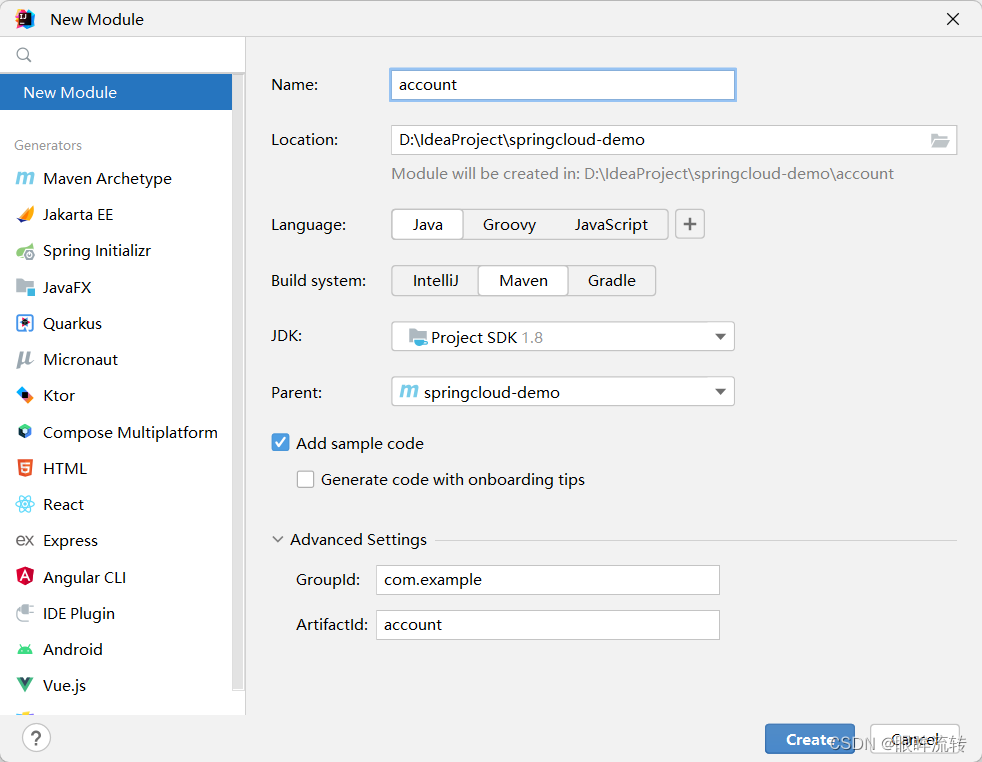Choose the Spring Initializr leaf icon
This screenshot has width=982, height=762.
click(24, 251)
